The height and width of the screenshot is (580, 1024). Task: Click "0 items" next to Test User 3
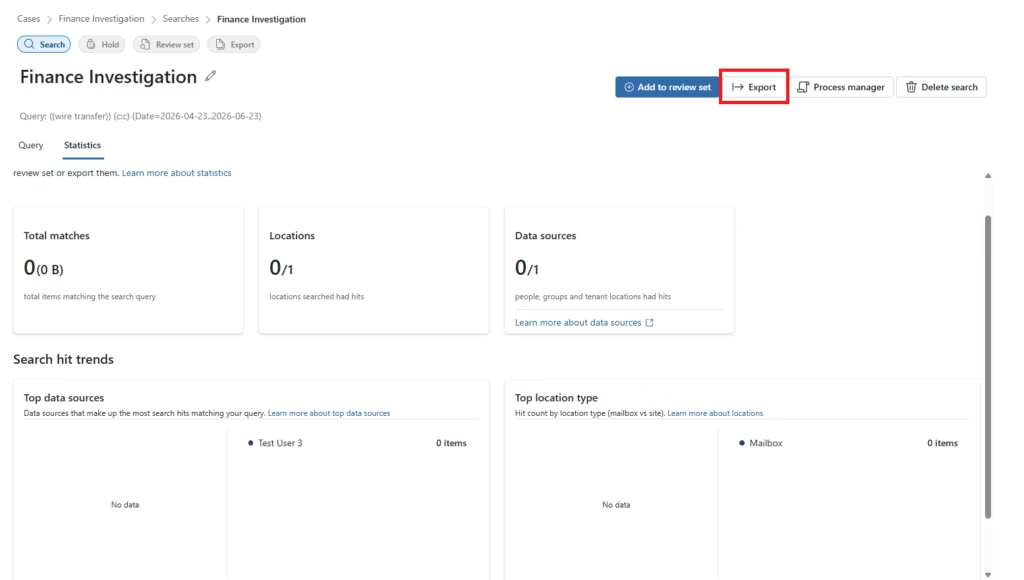point(451,443)
